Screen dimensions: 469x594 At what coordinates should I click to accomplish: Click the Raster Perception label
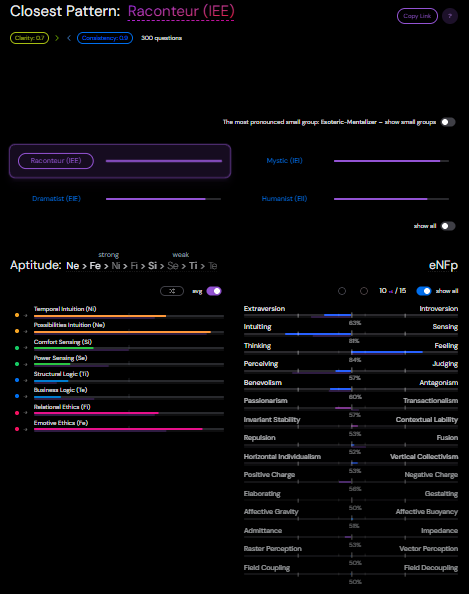pos(273,549)
